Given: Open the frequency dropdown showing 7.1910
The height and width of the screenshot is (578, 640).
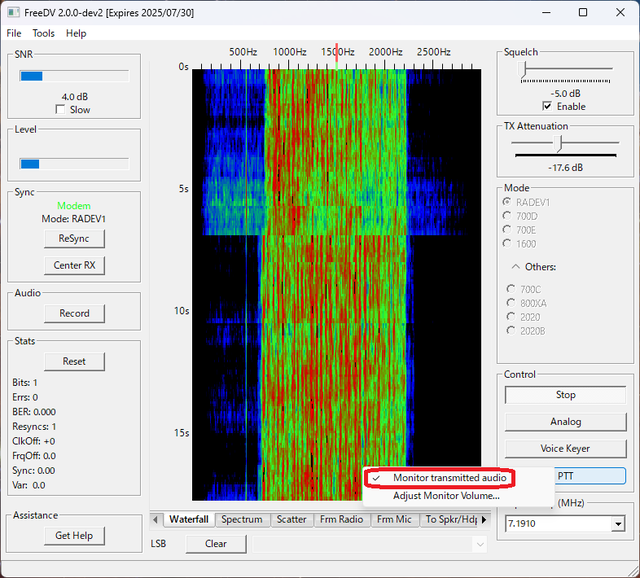Looking at the screenshot, I should point(617,523).
